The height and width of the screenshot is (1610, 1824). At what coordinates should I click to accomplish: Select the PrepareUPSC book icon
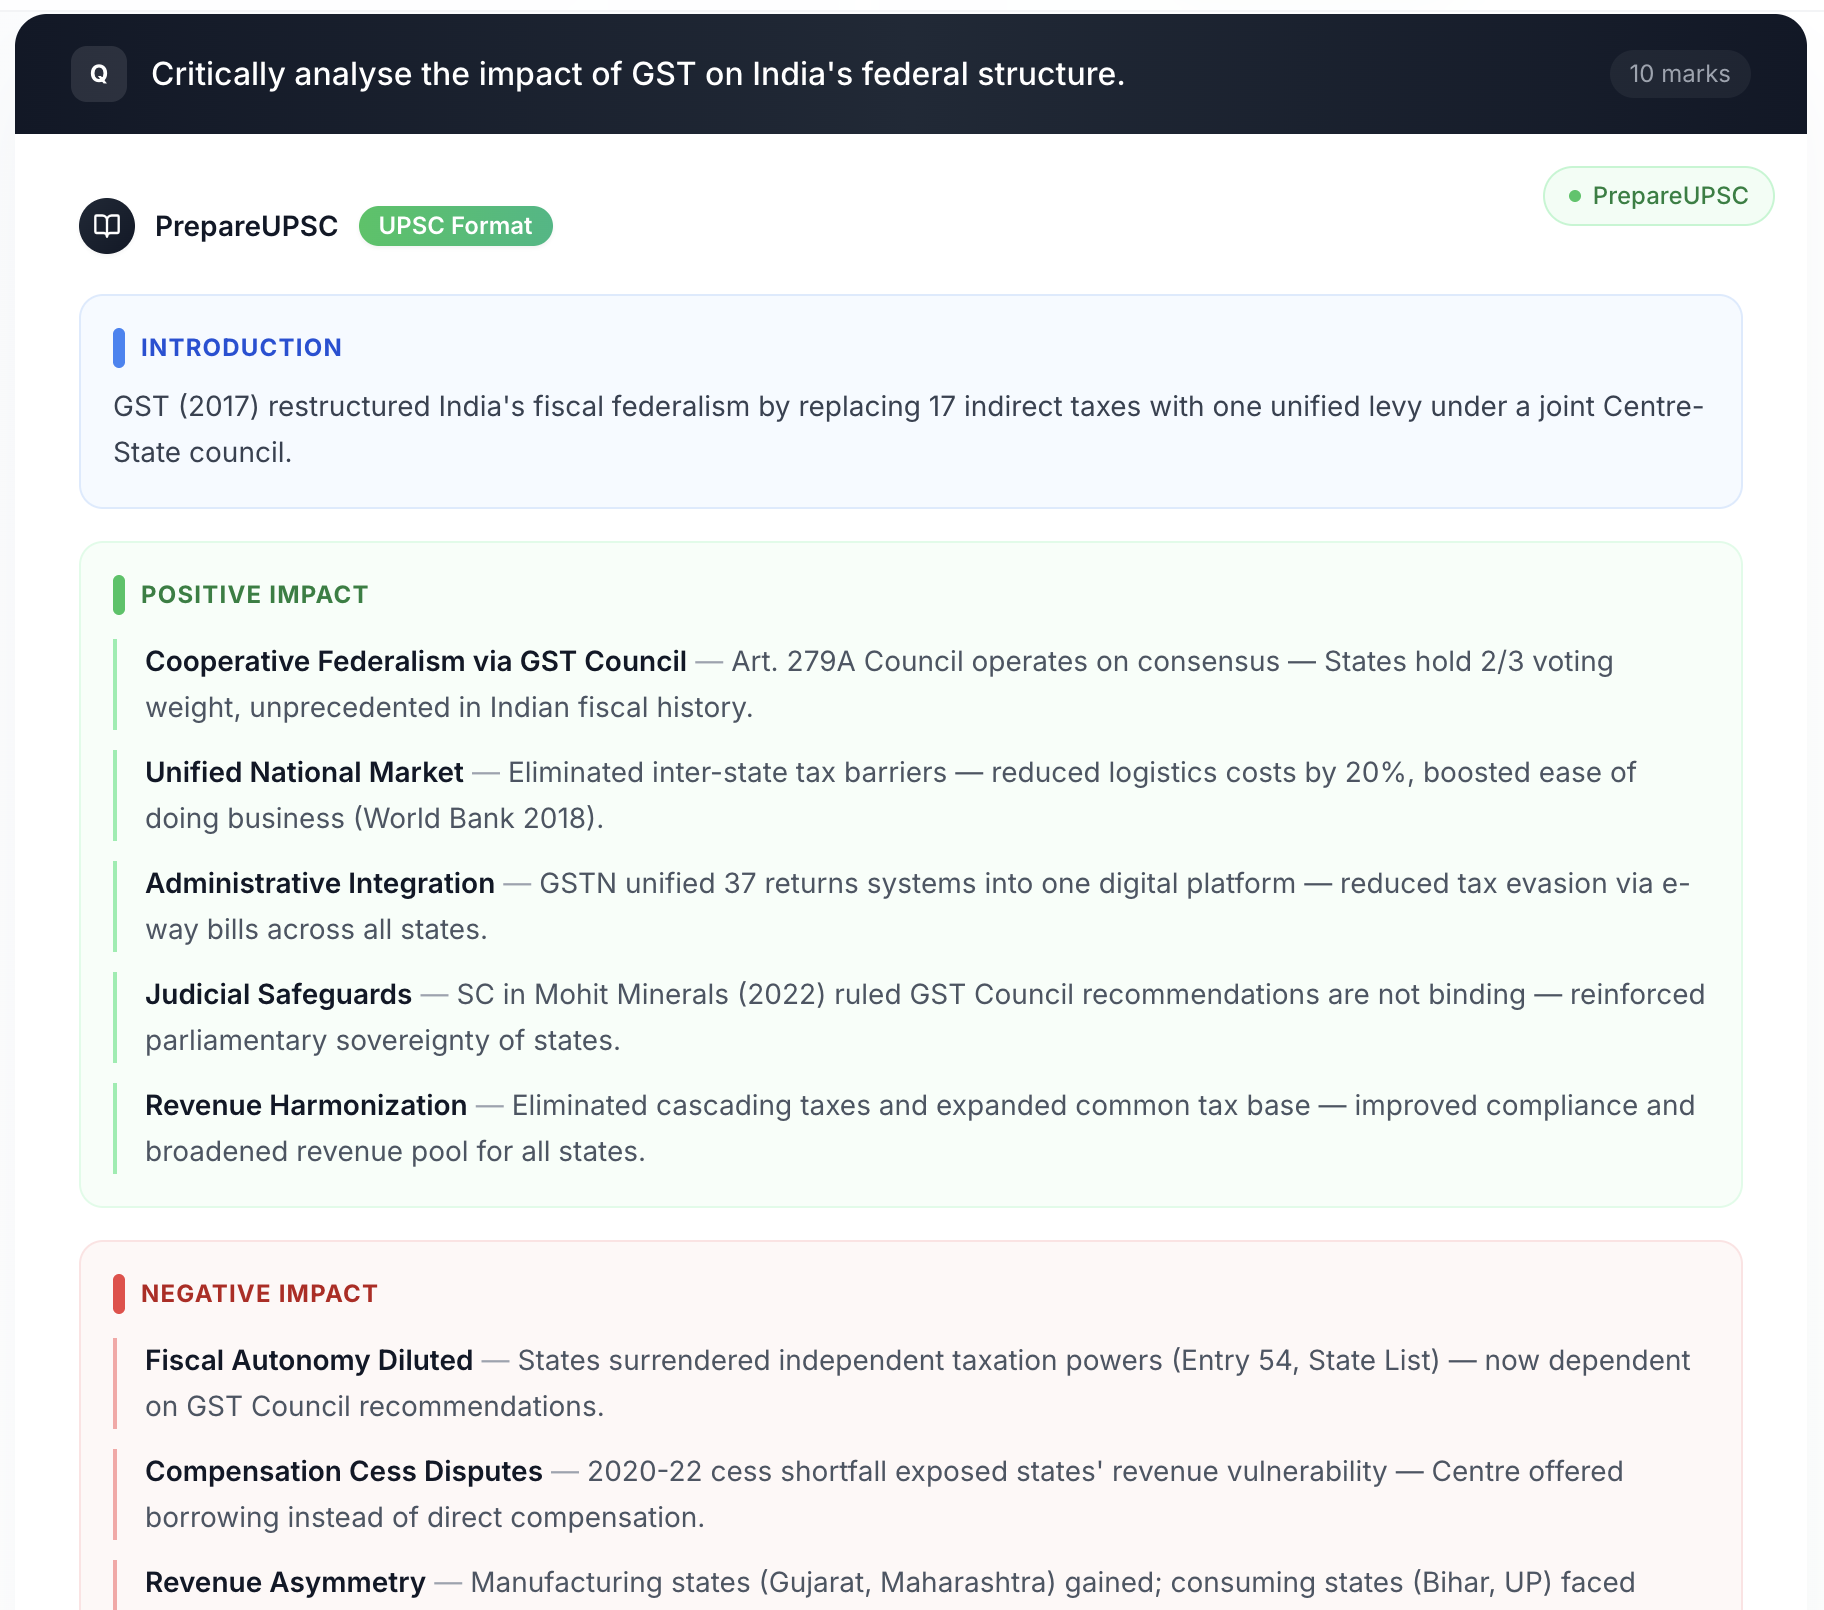(107, 225)
